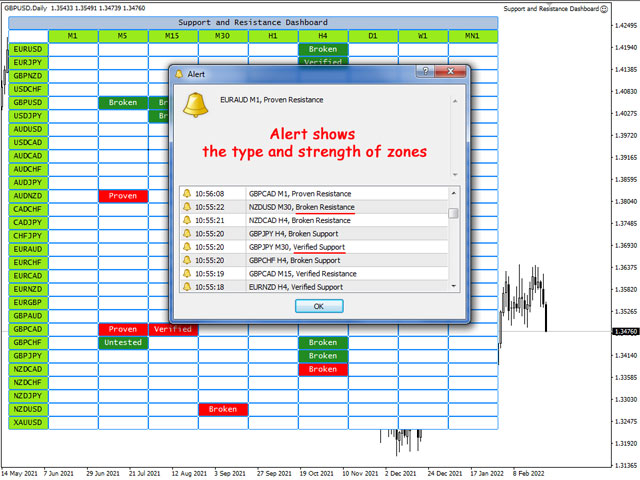The height and width of the screenshot is (480, 640).
Task: Click bell icon beside the 10:55:22 entry
Action: (x=186, y=207)
